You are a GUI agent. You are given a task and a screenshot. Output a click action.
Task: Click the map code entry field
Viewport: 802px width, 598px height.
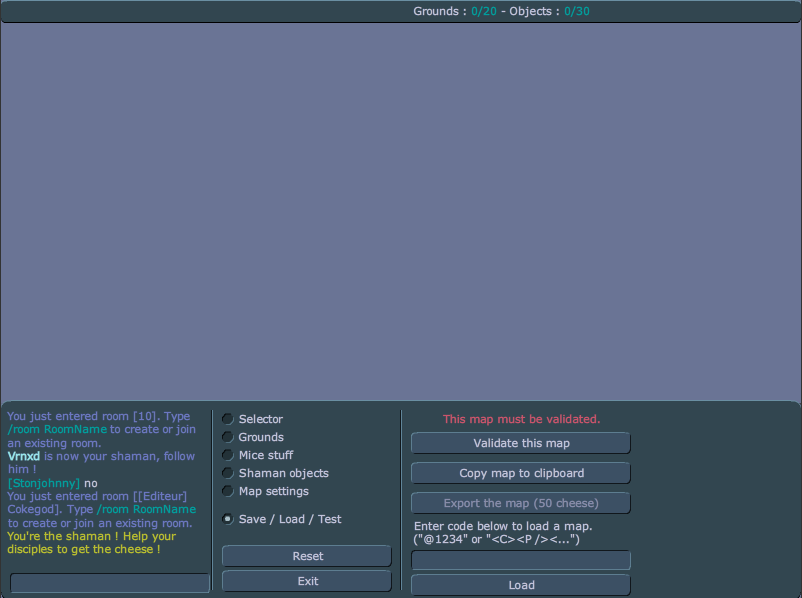tap(520, 560)
